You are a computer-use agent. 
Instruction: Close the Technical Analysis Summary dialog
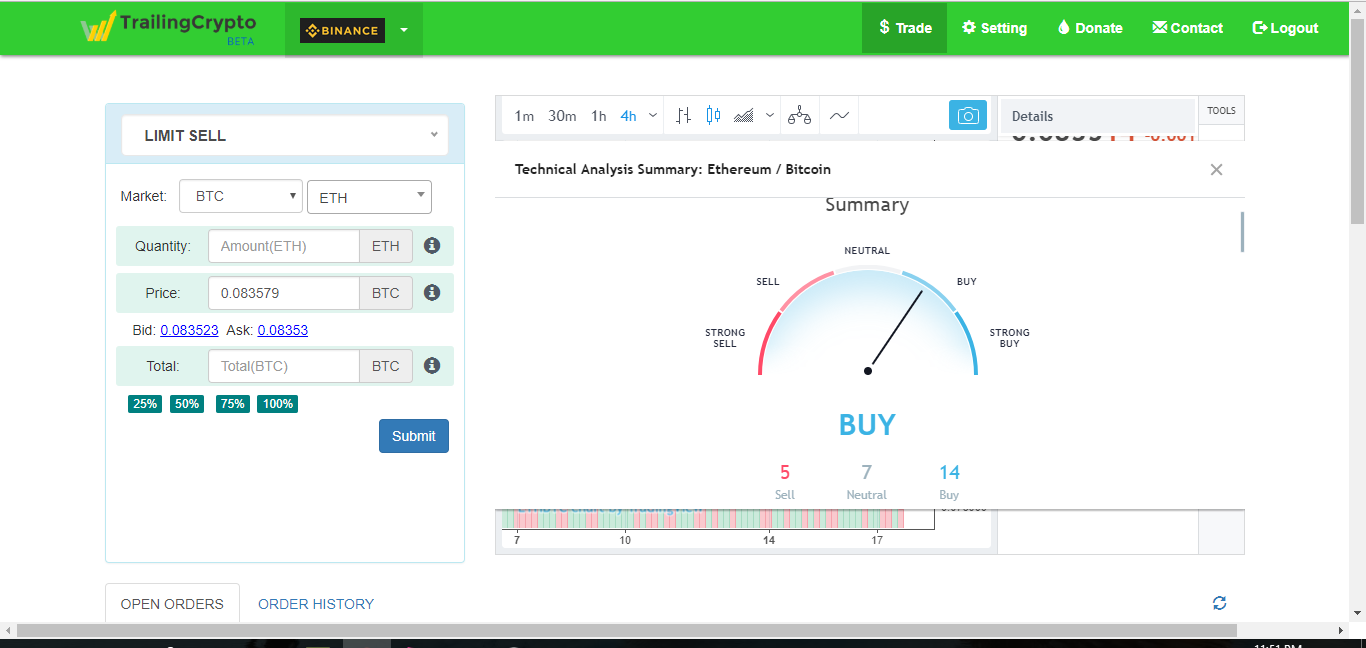1216,170
